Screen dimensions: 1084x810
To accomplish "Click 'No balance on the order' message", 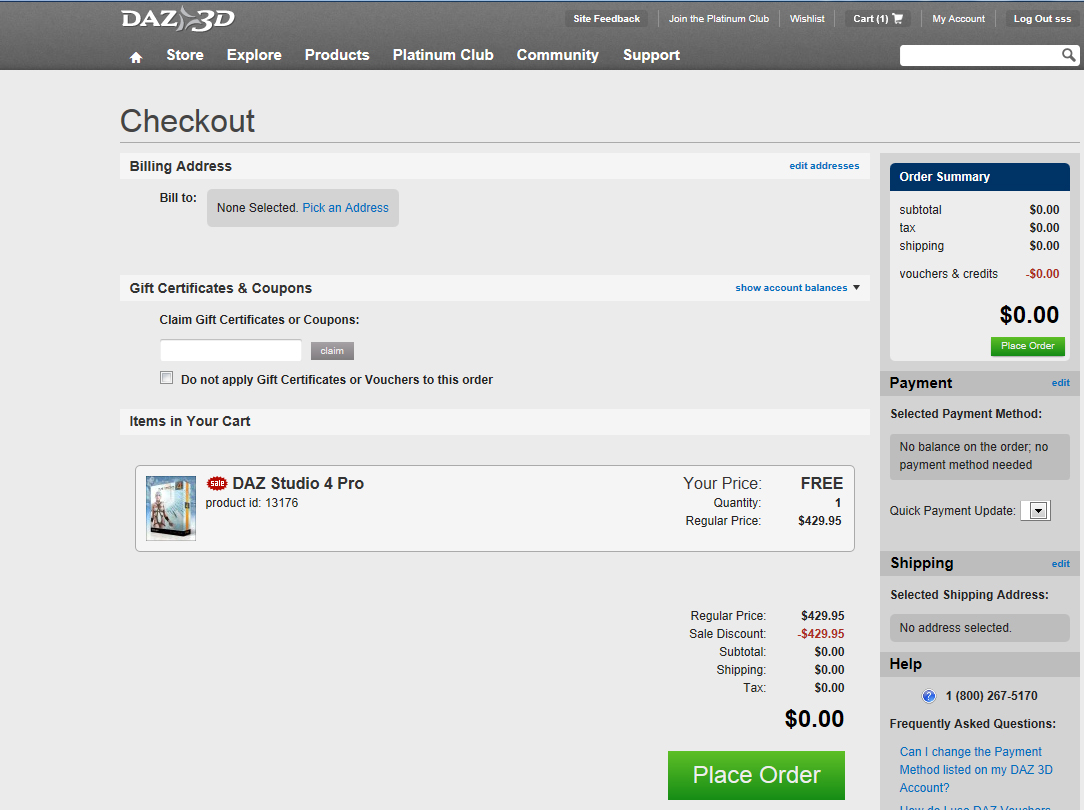I will [x=980, y=456].
